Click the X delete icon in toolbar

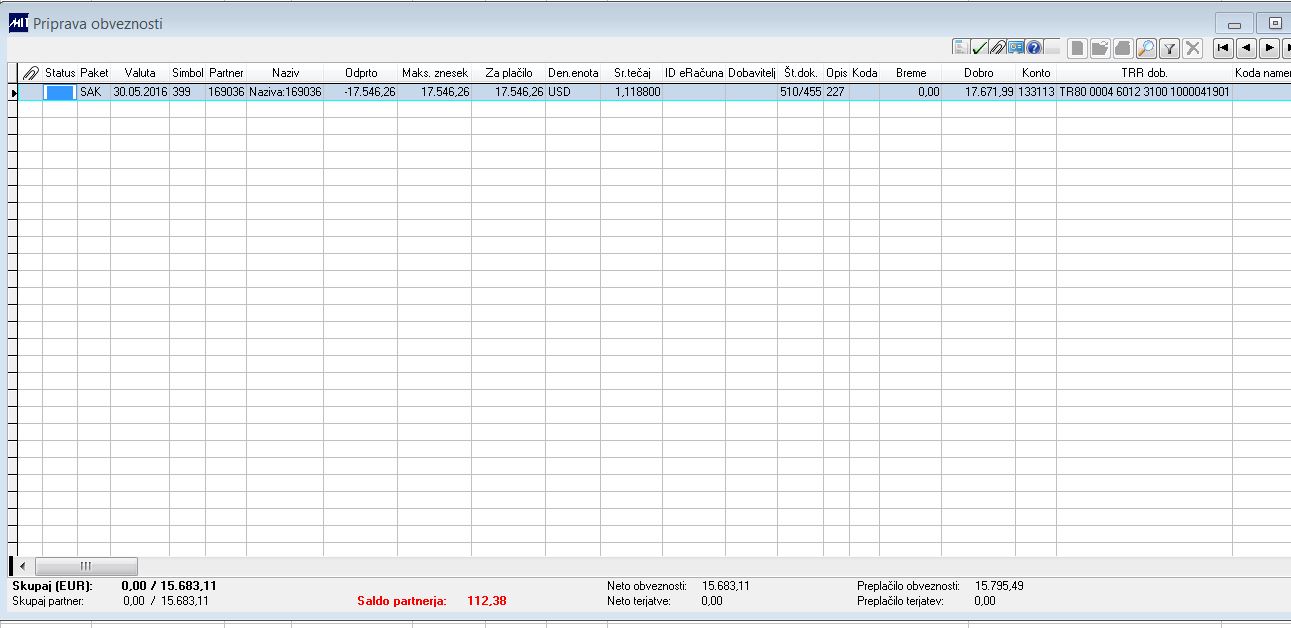point(1192,48)
